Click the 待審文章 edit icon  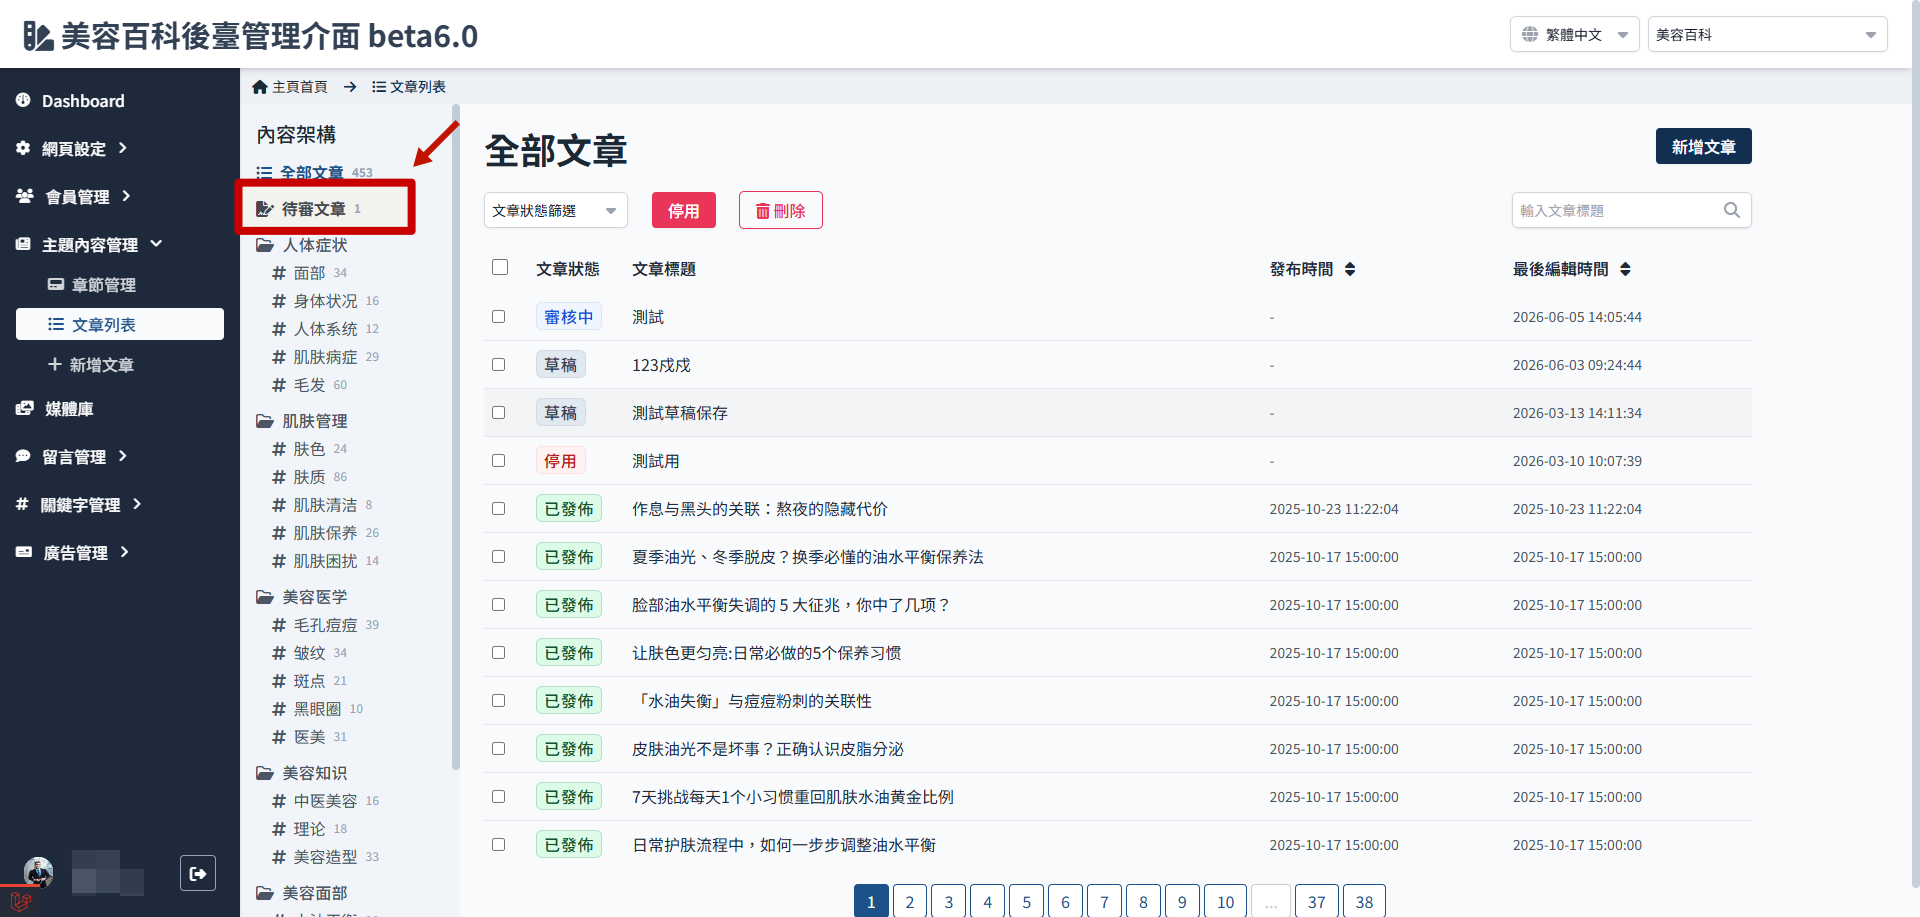[265, 209]
